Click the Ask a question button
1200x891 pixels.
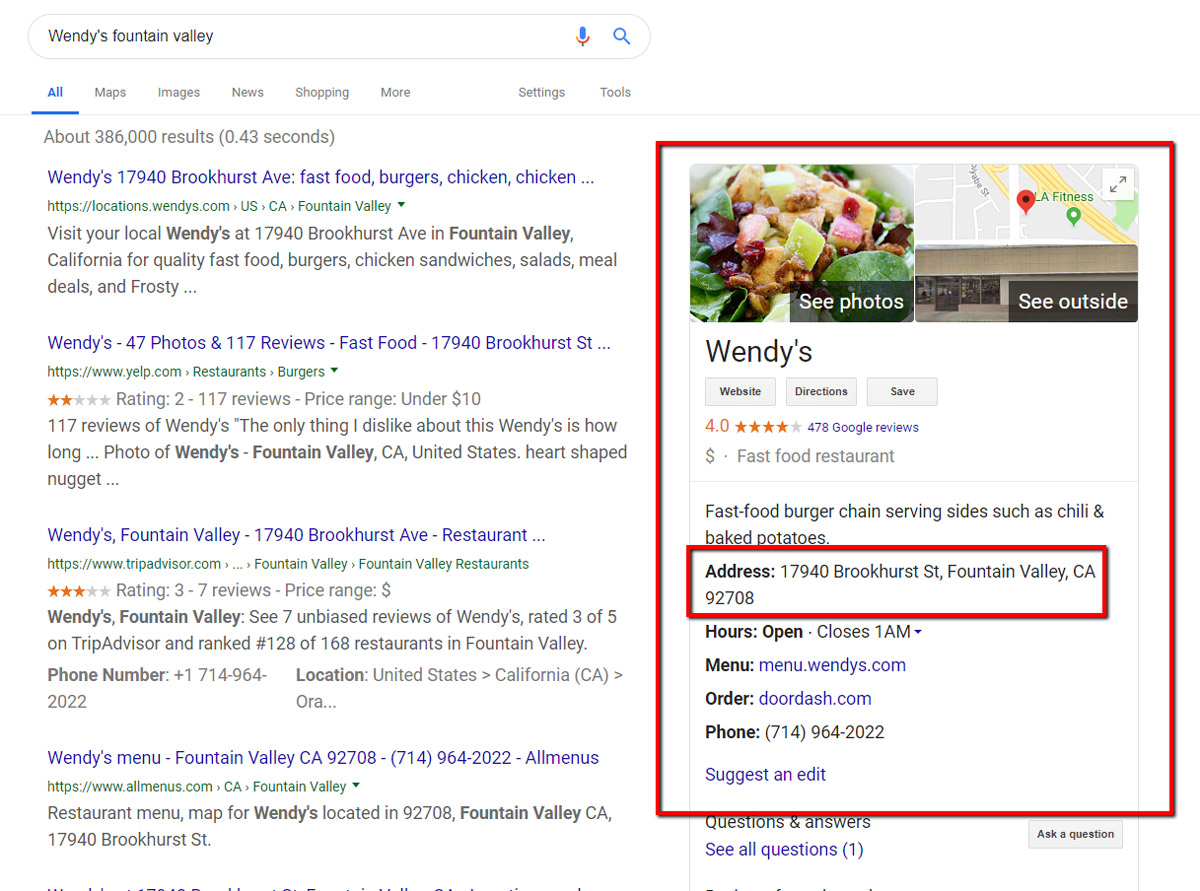pos(1075,834)
